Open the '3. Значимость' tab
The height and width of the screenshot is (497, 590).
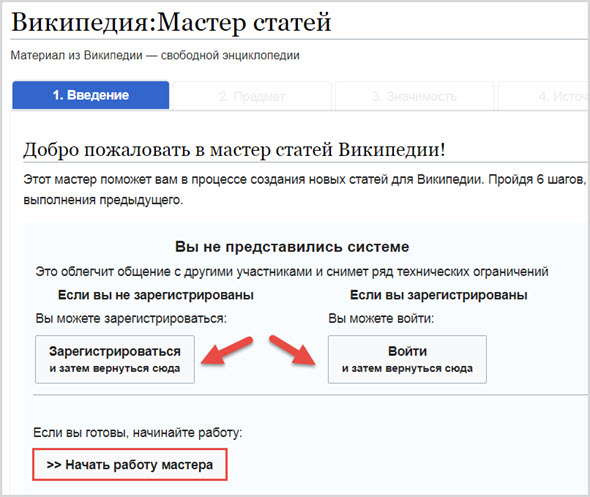(x=414, y=96)
